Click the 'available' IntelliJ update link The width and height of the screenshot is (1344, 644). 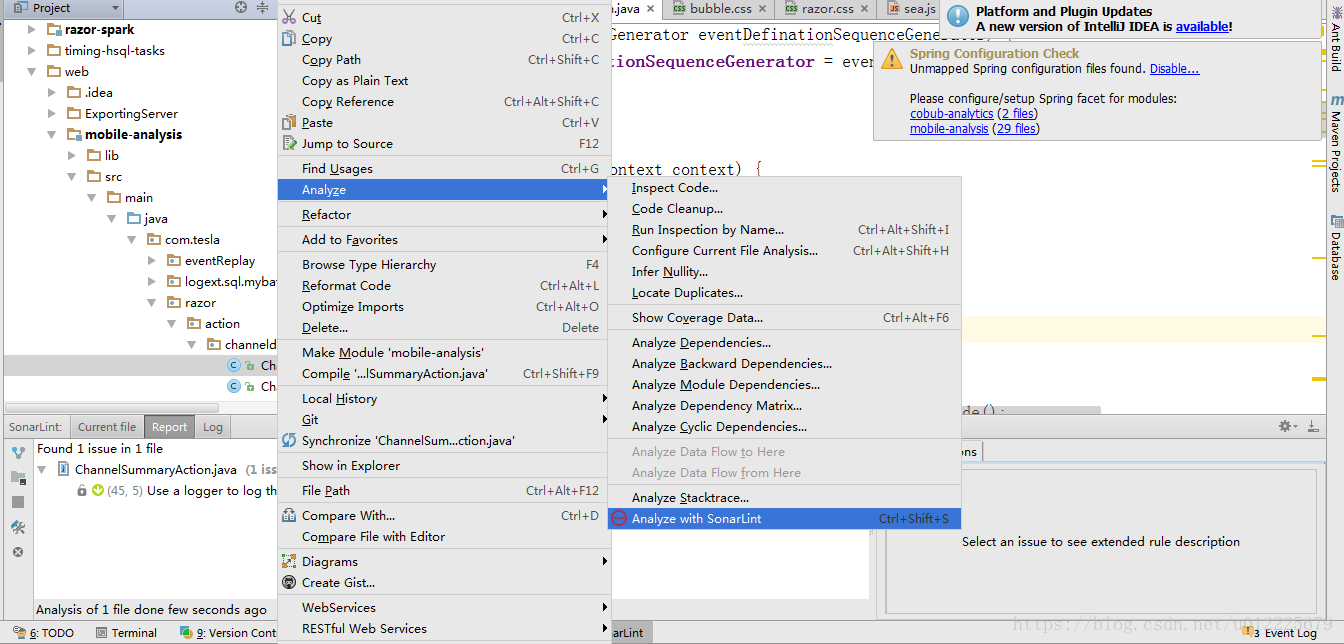coord(1202,26)
